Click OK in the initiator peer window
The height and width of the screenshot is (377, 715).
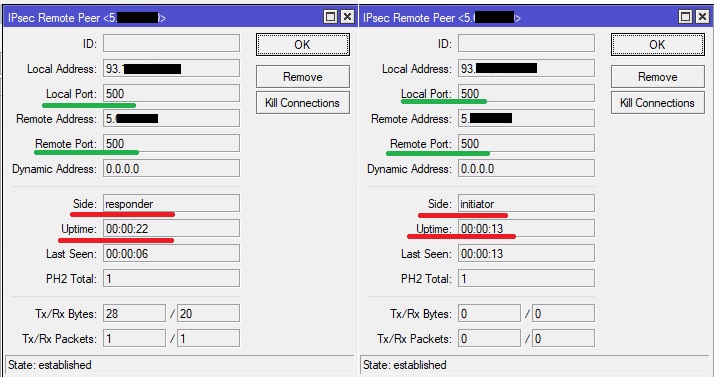[x=658, y=44]
